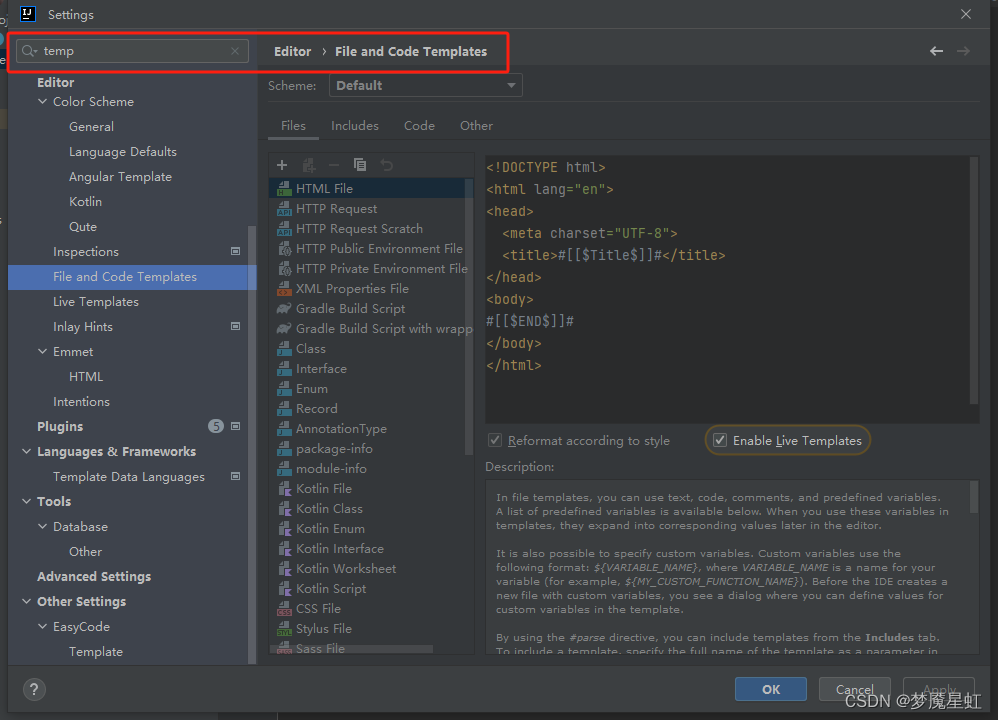The height and width of the screenshot is (720, 998).
Task: Collapse the Database tree node
Action: point(43,526)
